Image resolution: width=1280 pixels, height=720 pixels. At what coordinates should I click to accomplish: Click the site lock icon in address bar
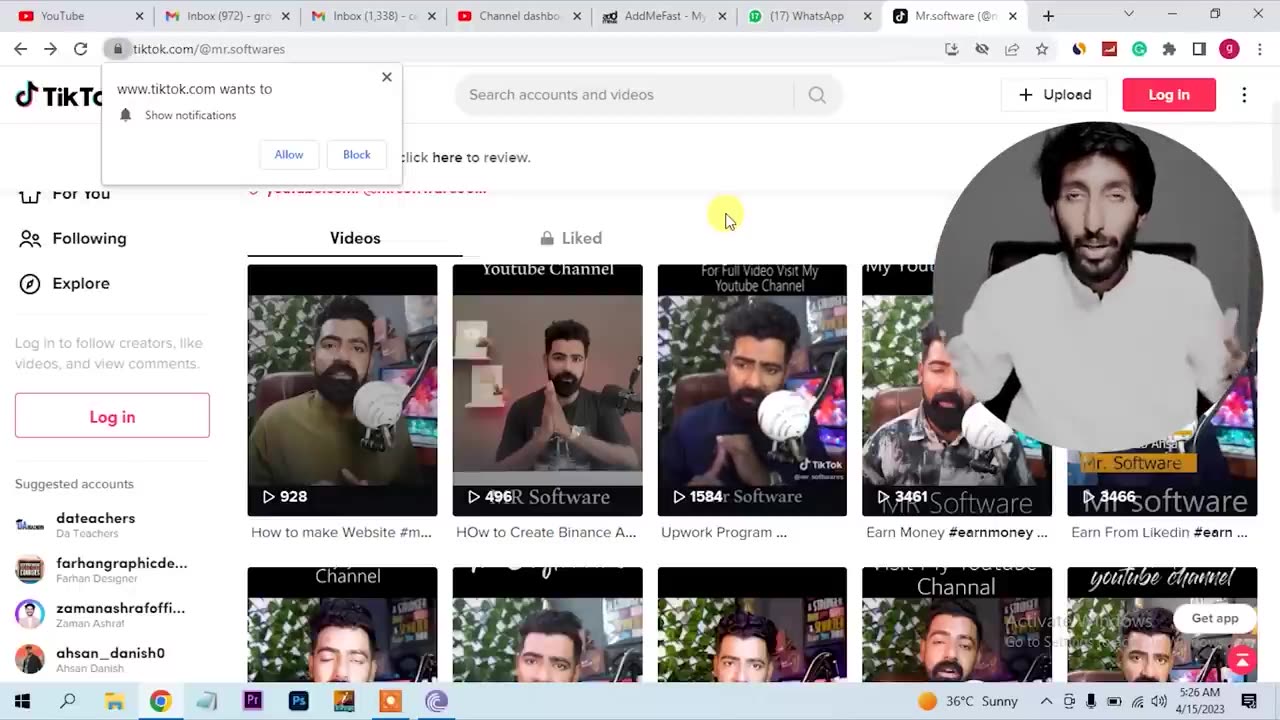pyautogui.click(x=117, y=49)
